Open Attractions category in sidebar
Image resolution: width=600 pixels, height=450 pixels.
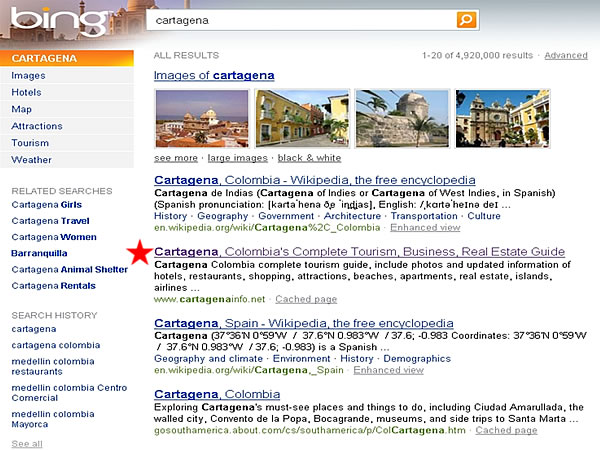coord(37,126)
